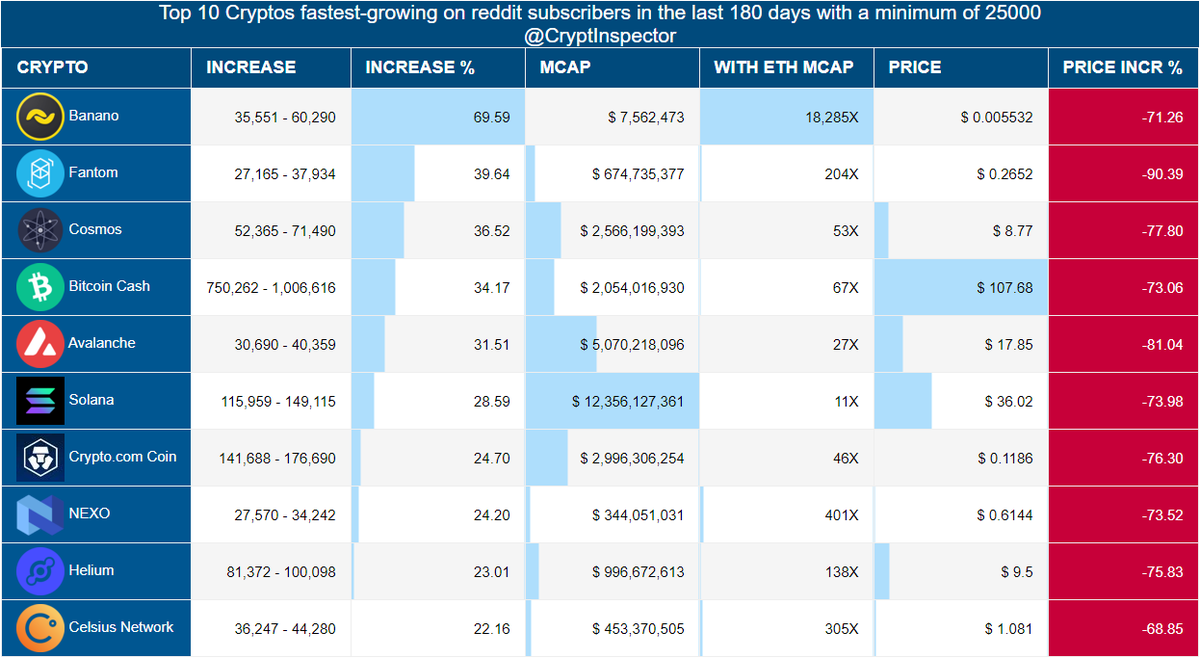Click the Crypto.com Coin name label
The width and height of the screenshot is (1200, 658).
pyautogui.click(x=122, y=458)
